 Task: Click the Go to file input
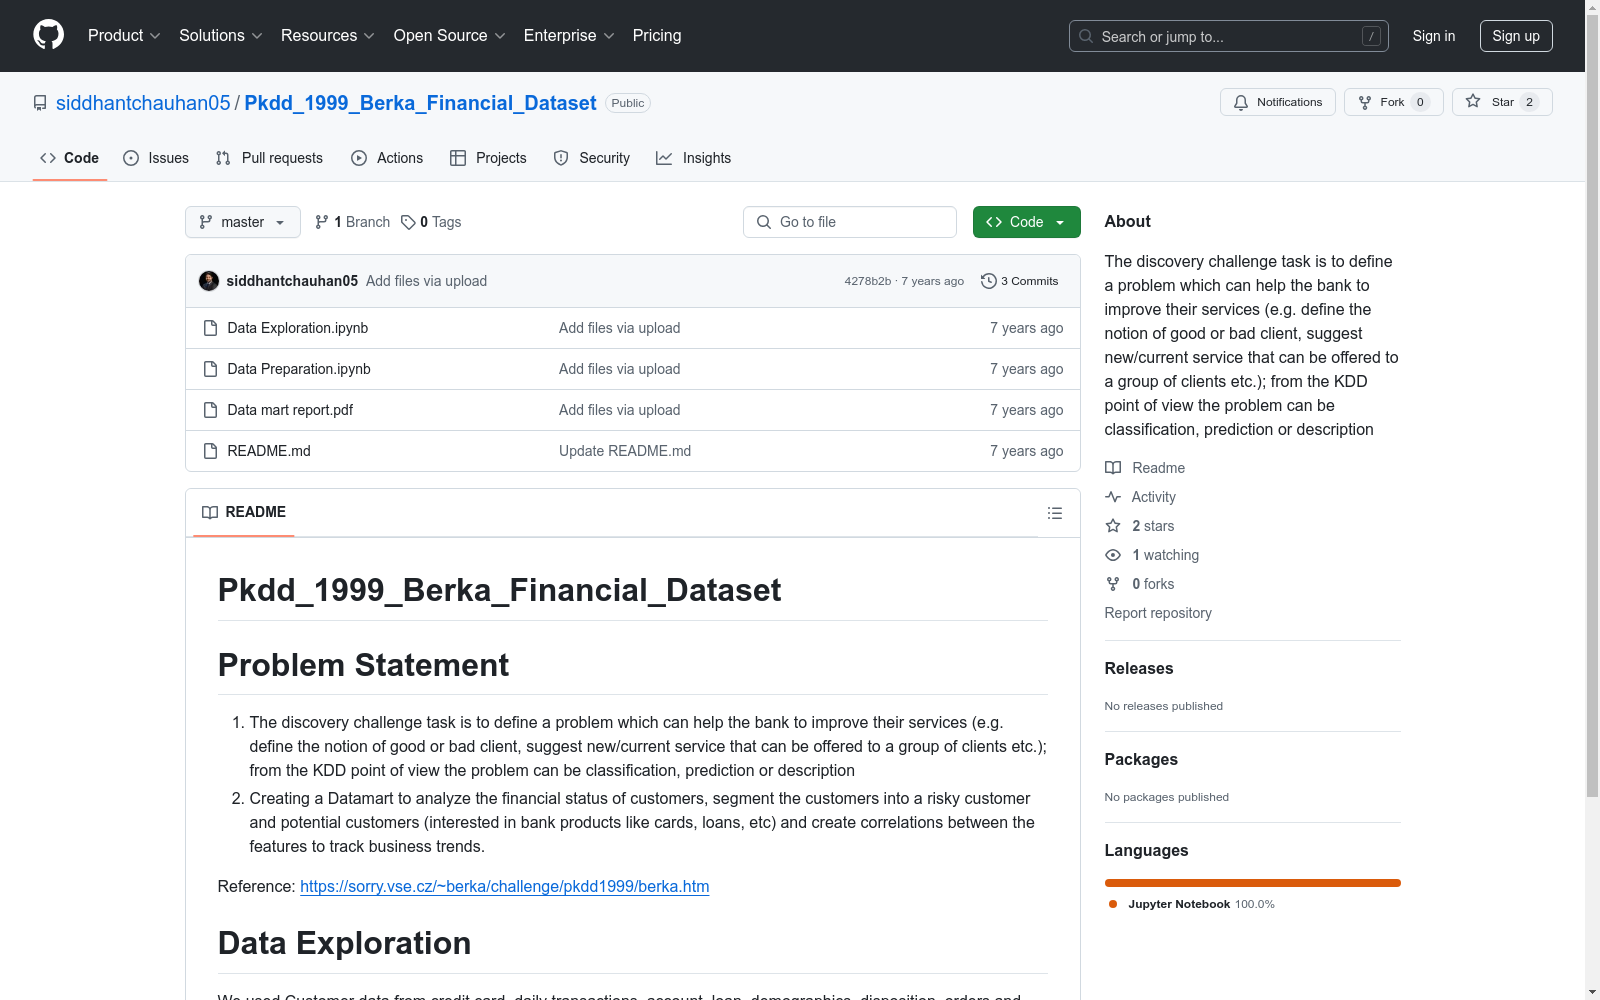click(x=850, y=222)
